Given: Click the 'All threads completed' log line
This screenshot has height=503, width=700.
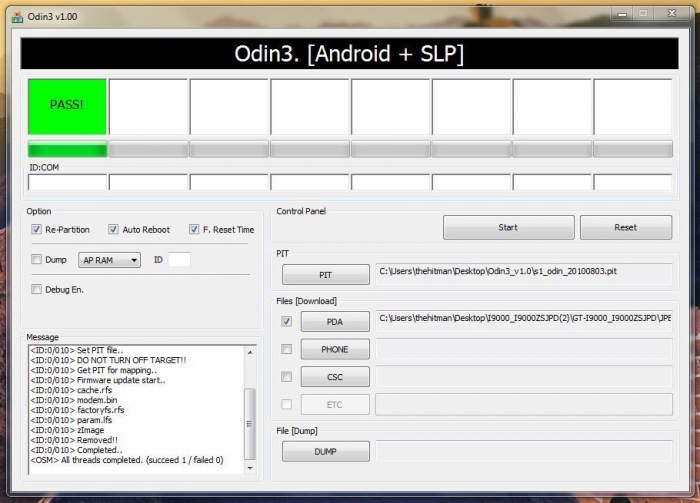Looking at the screenshot, I should pos(127,460).
